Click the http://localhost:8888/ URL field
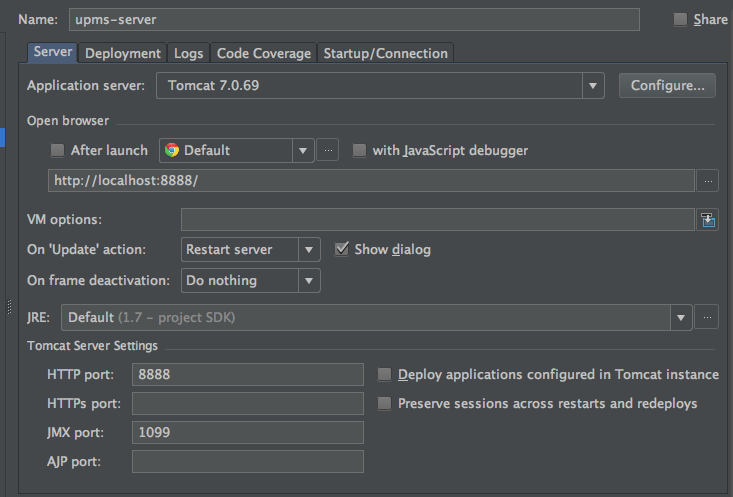This screenshot has width=733, height=497. click(371, 181)
